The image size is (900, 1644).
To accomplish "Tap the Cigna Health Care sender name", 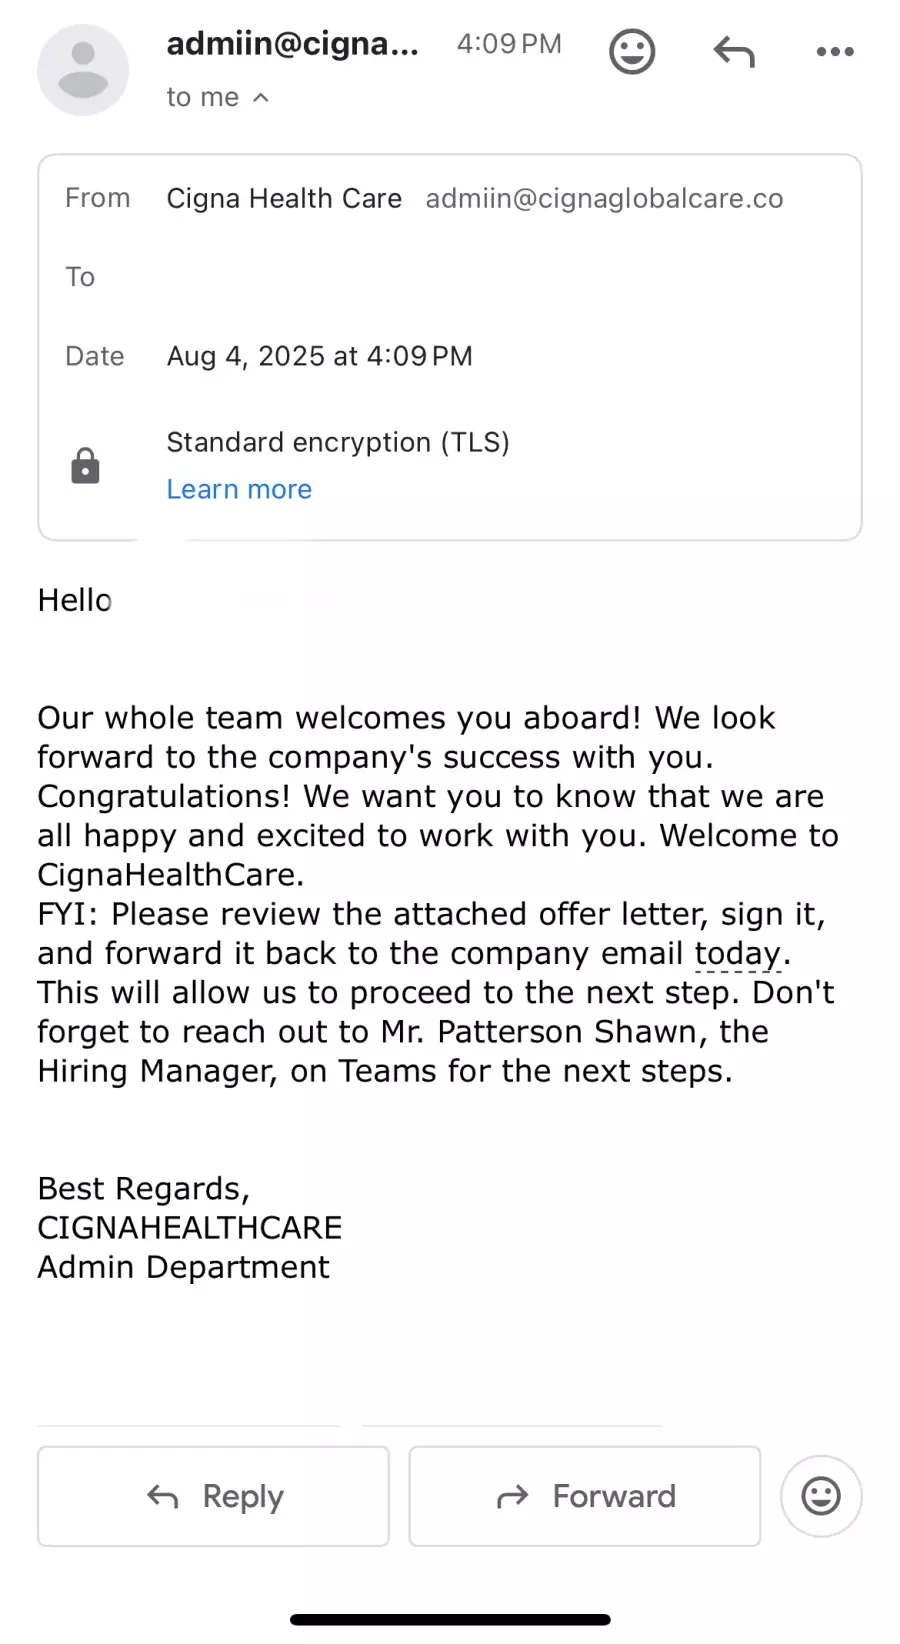I will pyautogui.click(x=284, y=198).
